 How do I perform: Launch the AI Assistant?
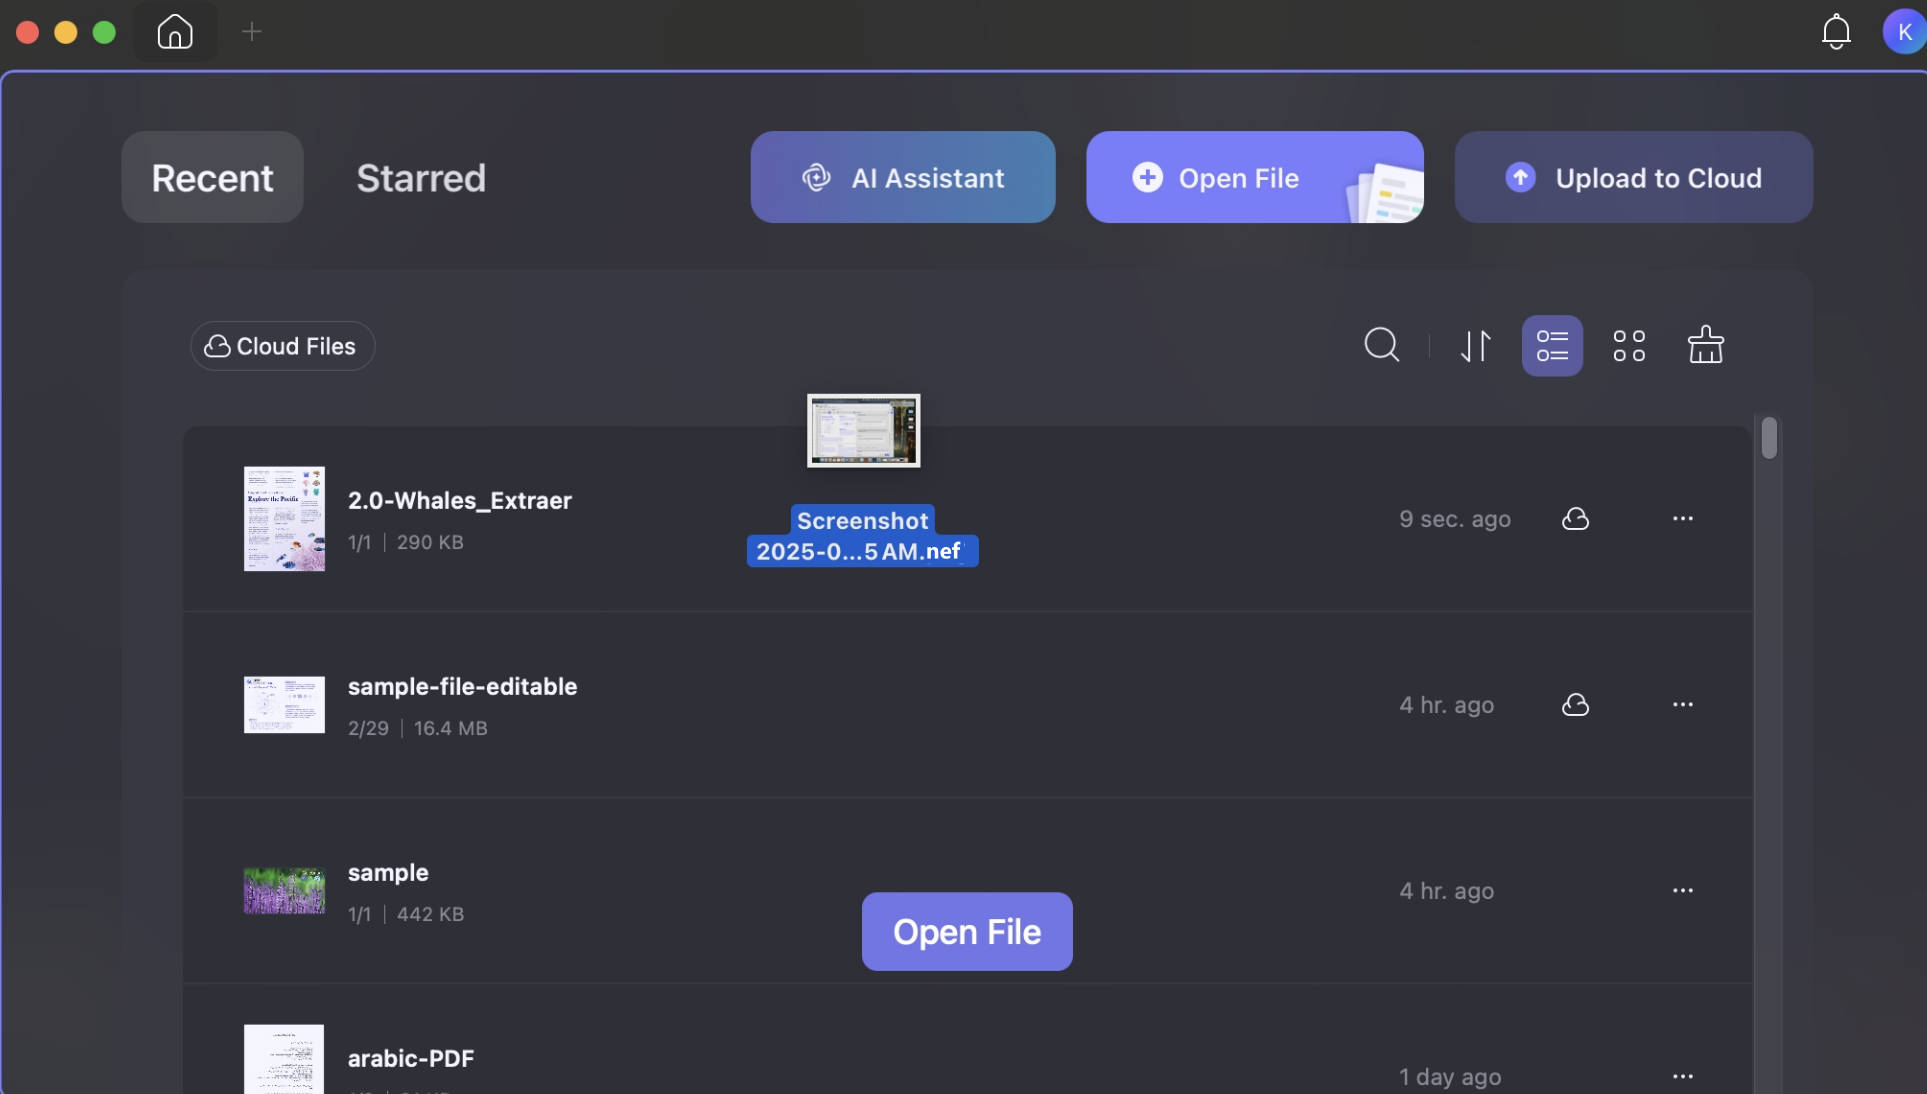(903, 177)
